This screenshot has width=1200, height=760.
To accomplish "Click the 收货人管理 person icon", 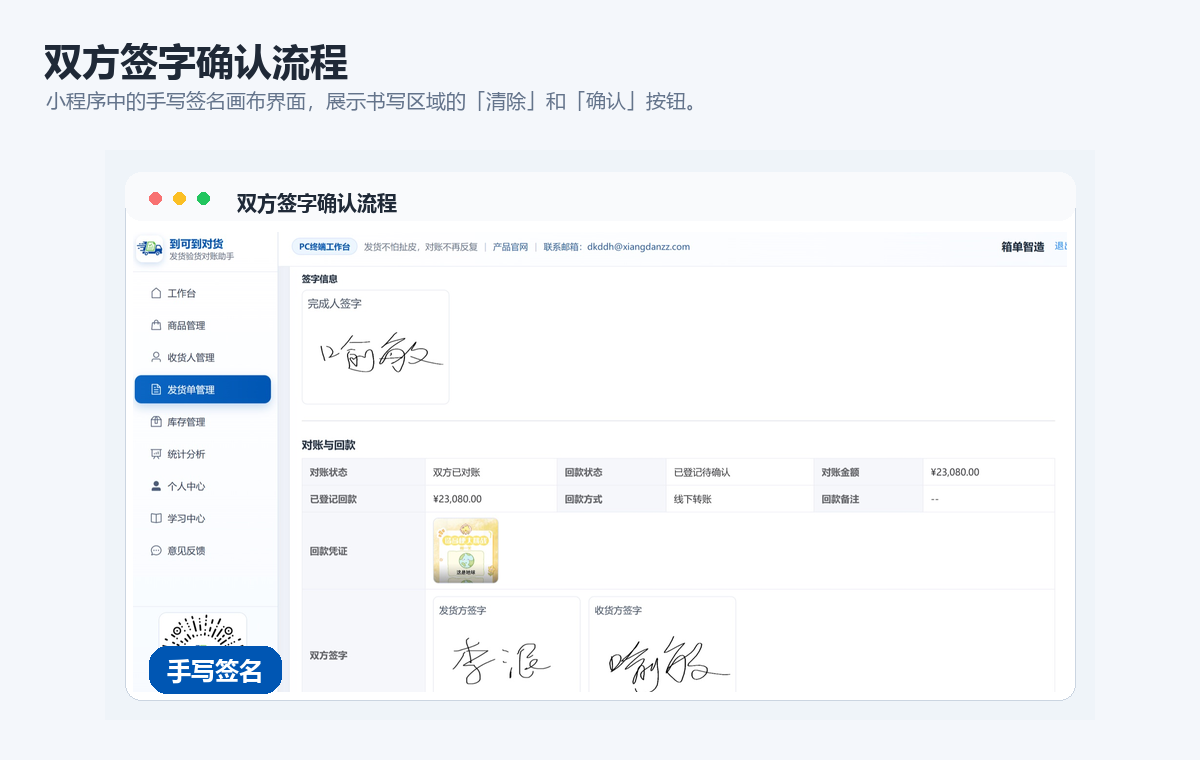I will coord(155,357).
